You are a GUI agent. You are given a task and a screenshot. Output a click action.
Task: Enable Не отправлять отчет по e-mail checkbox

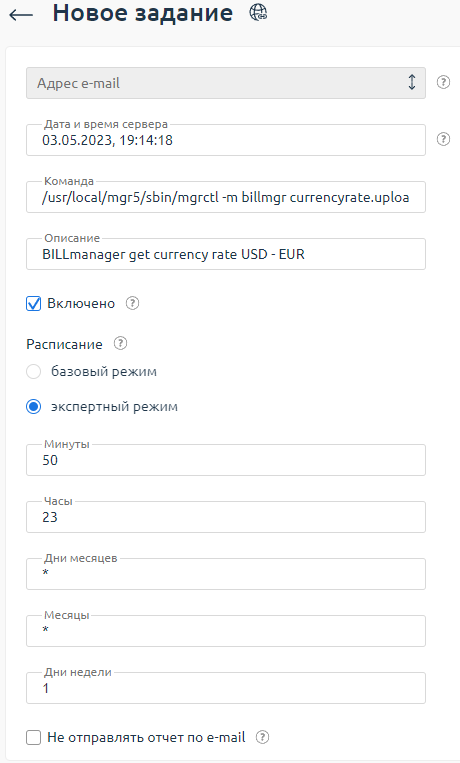(34, 738)
